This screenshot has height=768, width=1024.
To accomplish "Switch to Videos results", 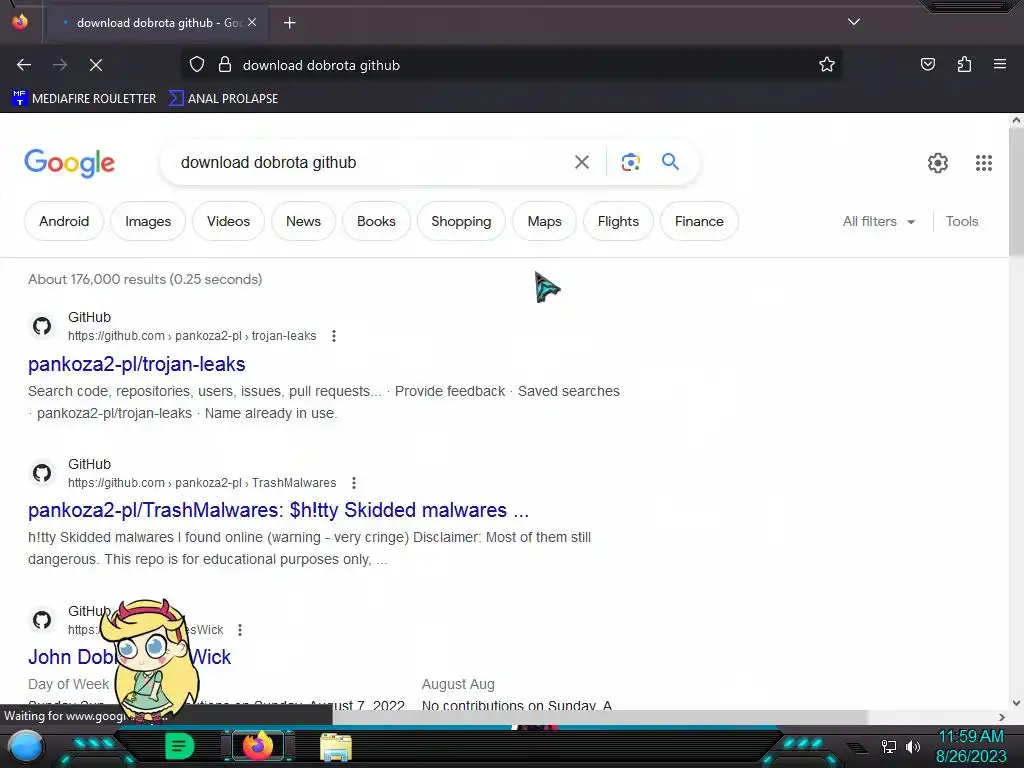I will tap(229, 221).
